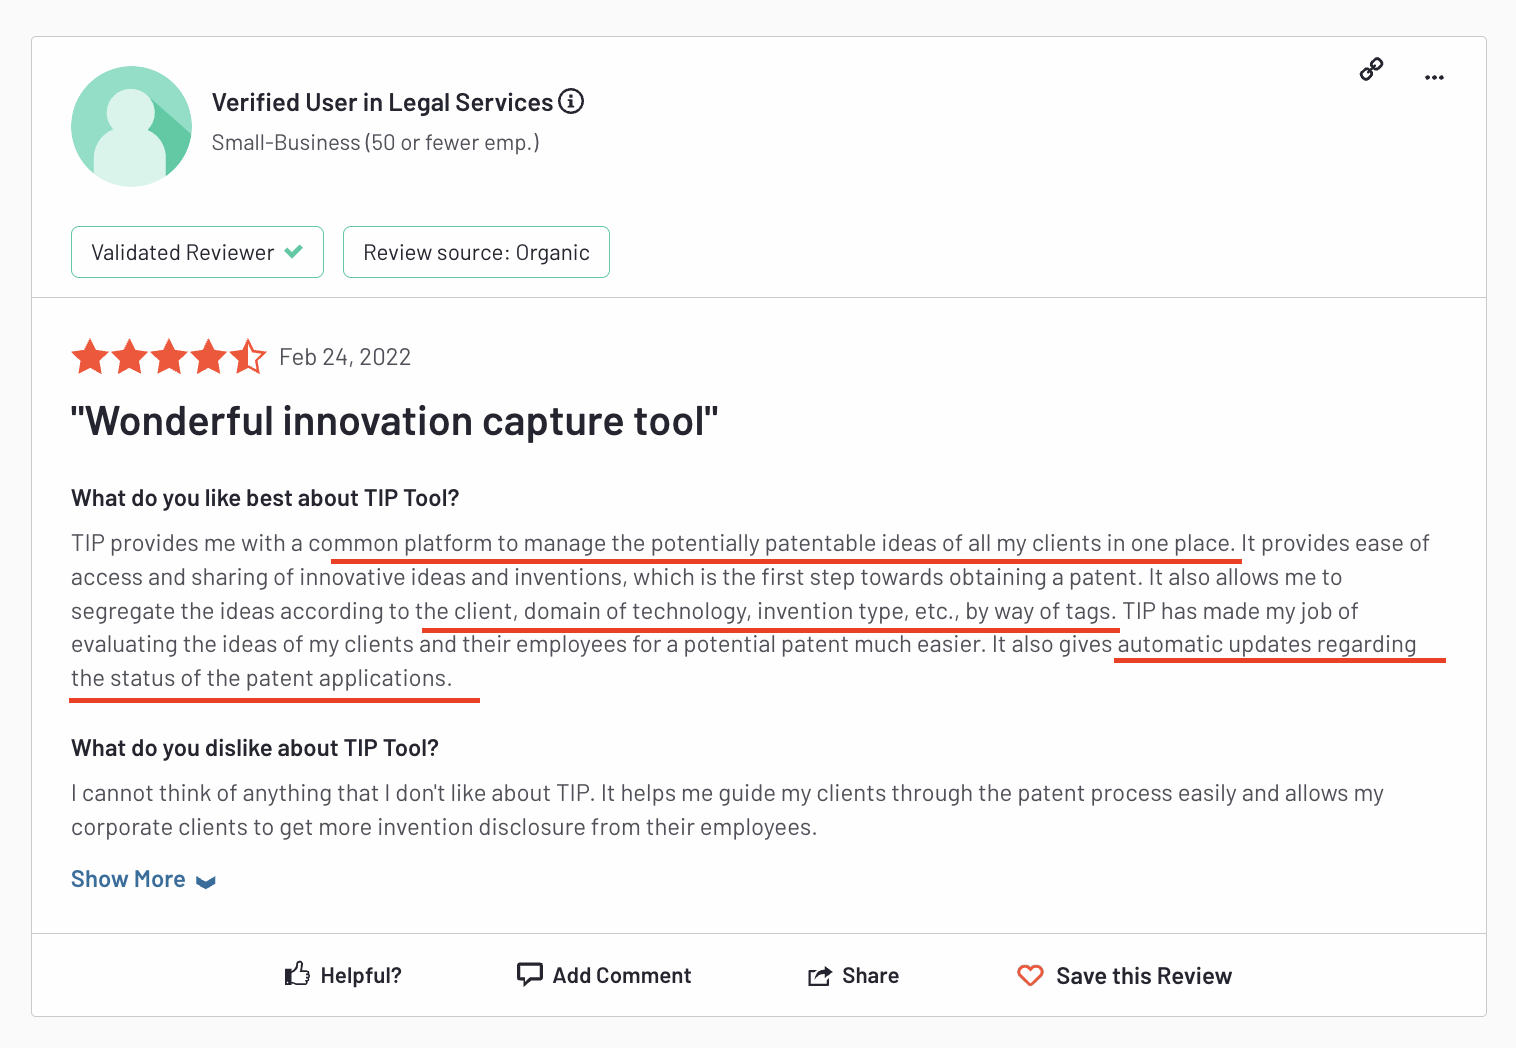Click the Helpful? button label
1516x1048 pixels.
pyautogui.click(x=361, y=975)
